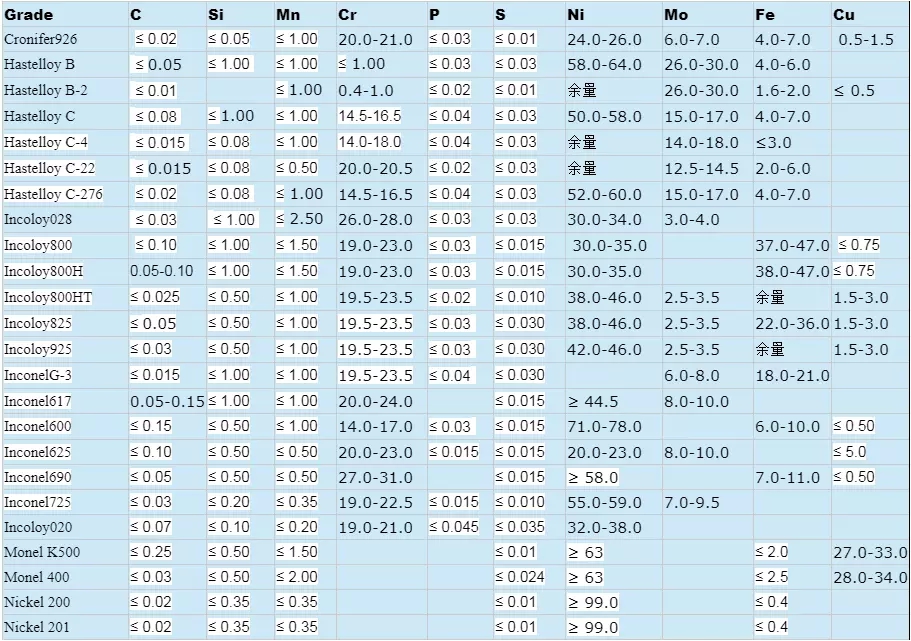Click Incoloy800 Fe value 37.0-47.0
This screenshot has height=641, width=911.
[x=792, y=245]
